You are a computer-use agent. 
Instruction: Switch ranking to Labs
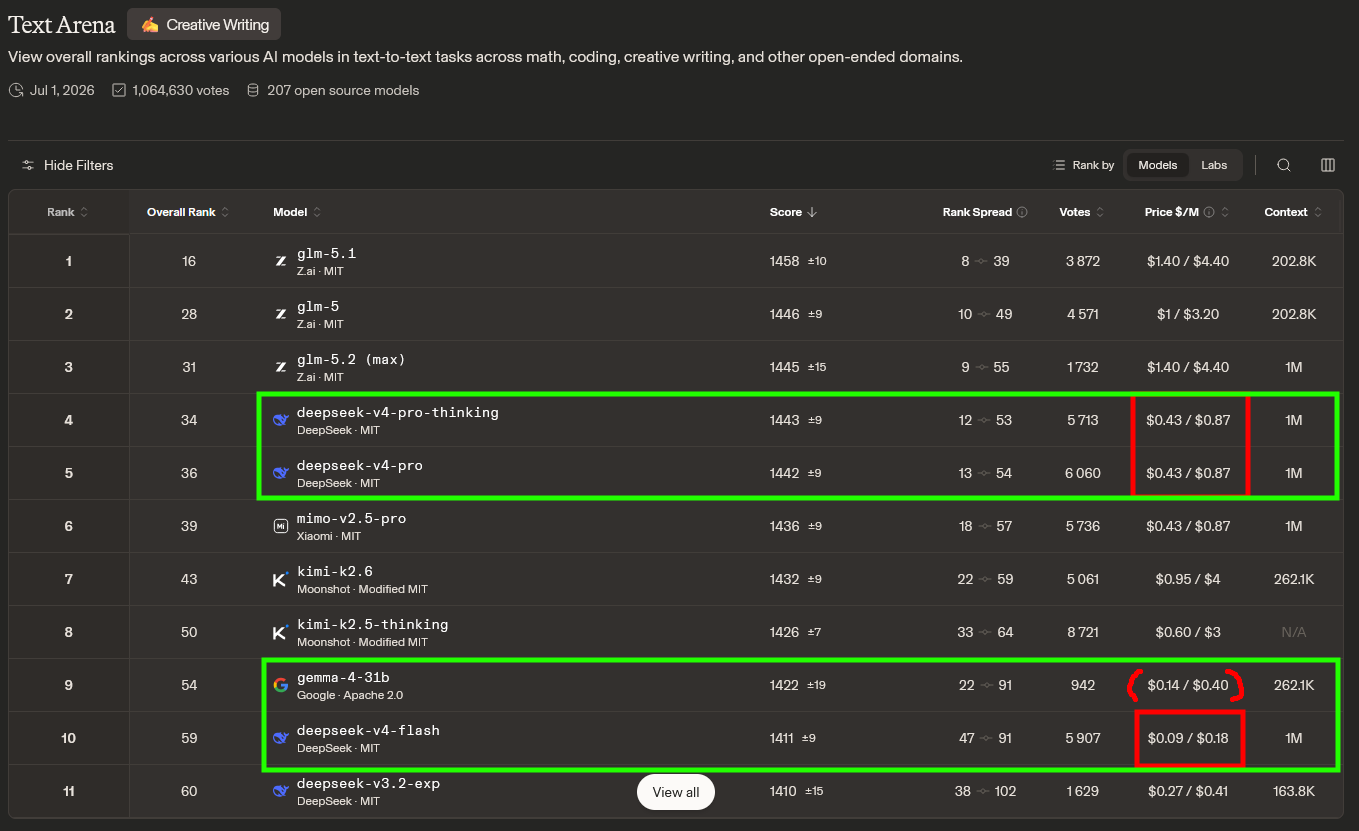pos(1214,165)
